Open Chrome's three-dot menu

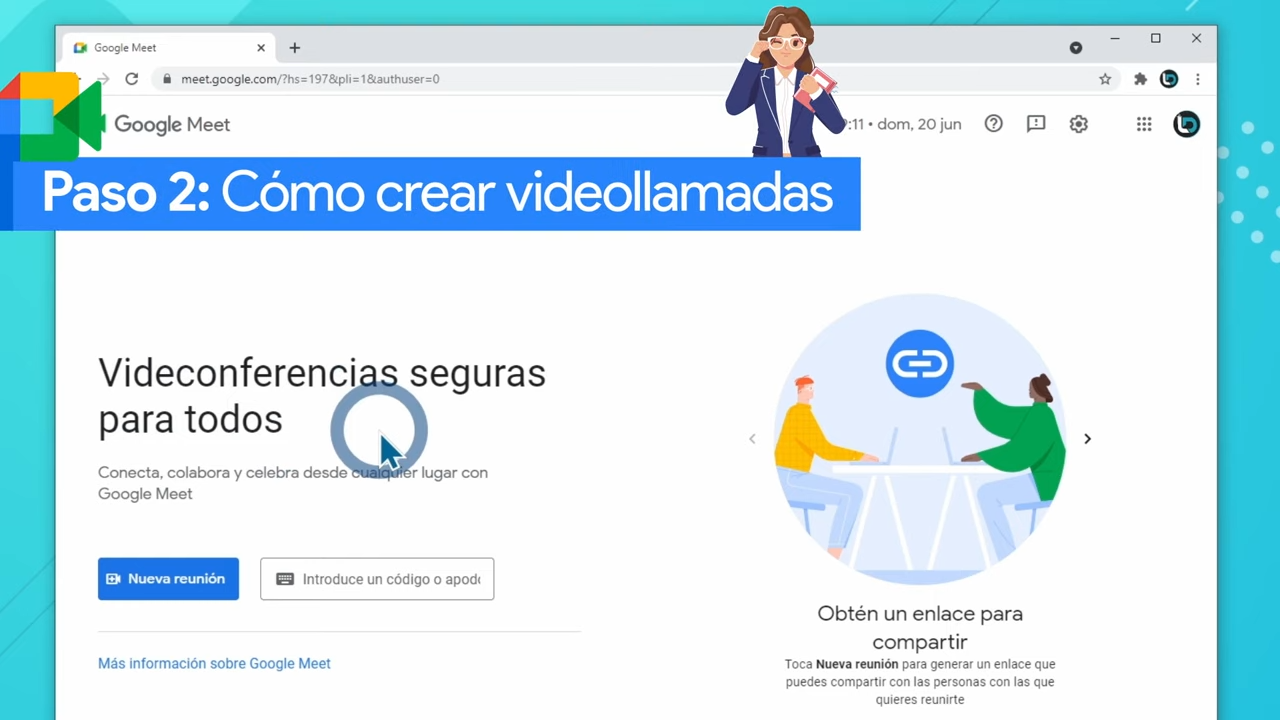(x=1197, y=79)
